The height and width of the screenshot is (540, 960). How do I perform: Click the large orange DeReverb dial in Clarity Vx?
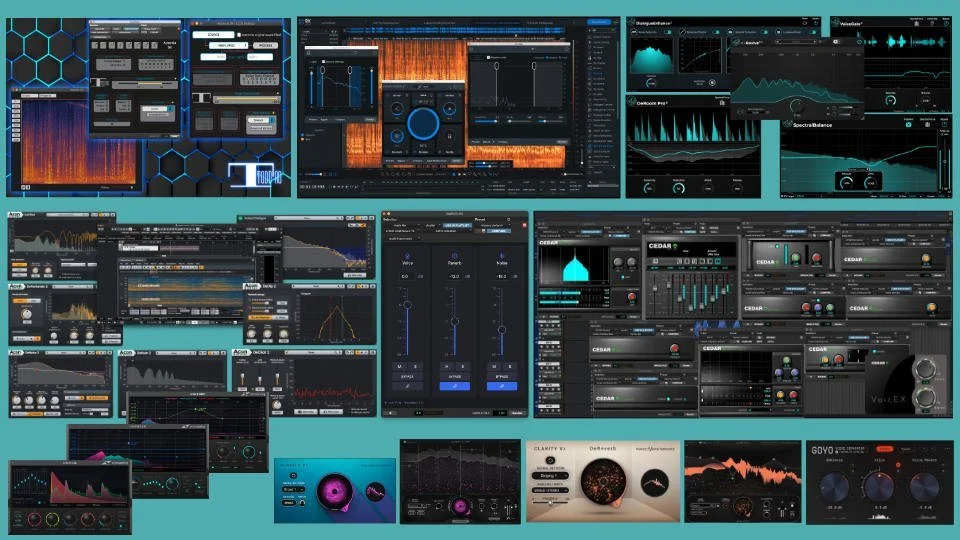pos(604,482)
